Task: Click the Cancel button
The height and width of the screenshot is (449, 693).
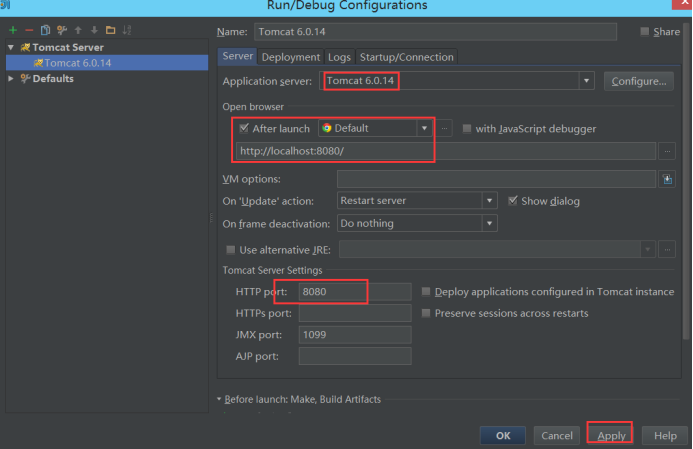Action: [x=557, y=436]
